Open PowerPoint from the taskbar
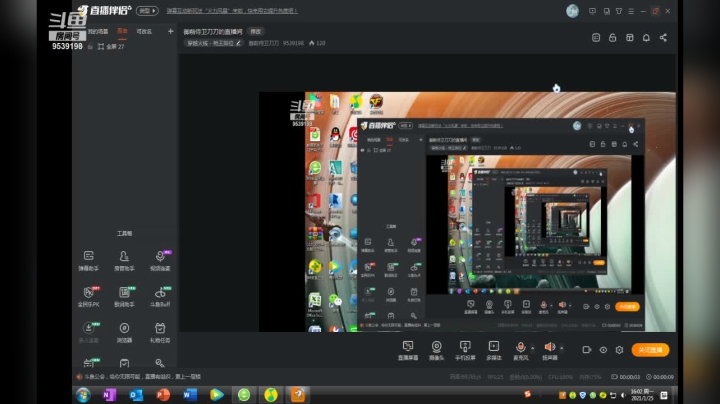Screen dimensions: 720x404 pos(163,395)
